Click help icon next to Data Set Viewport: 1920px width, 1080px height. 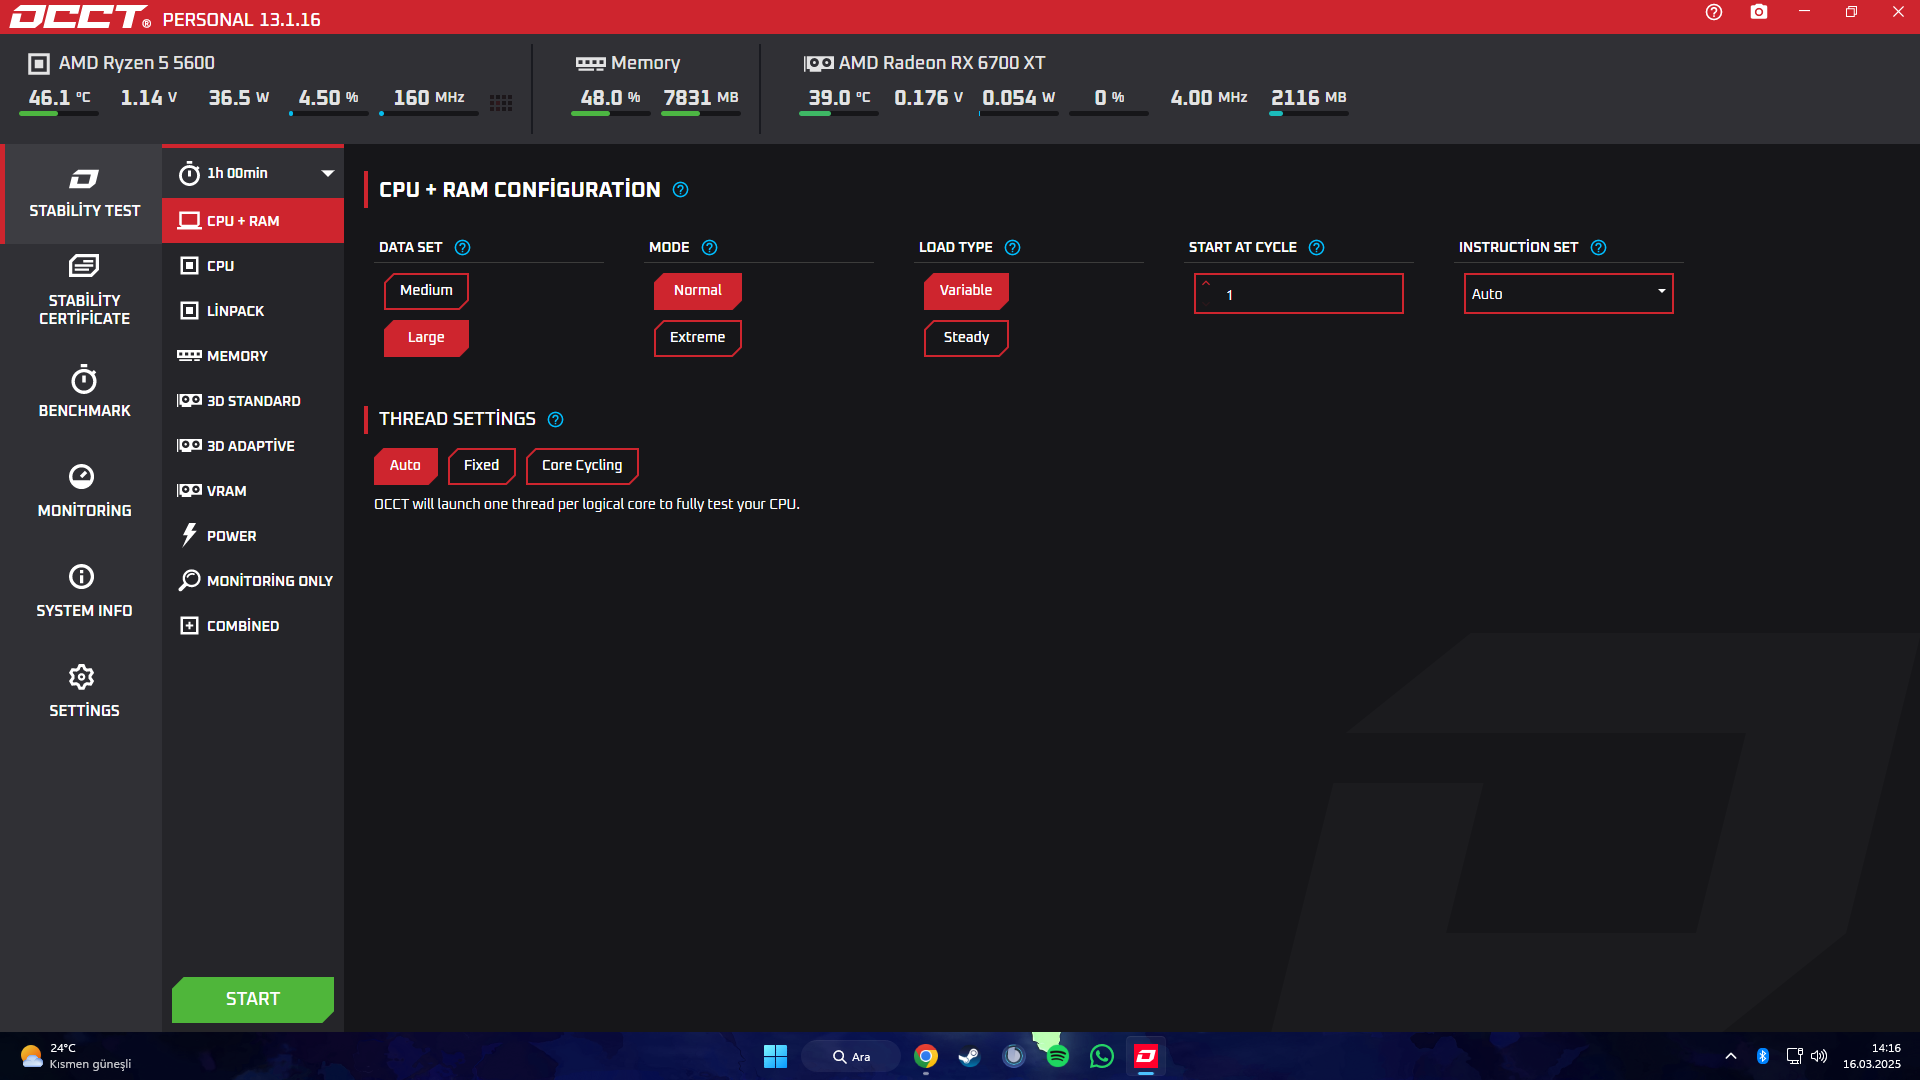point(462,248)
